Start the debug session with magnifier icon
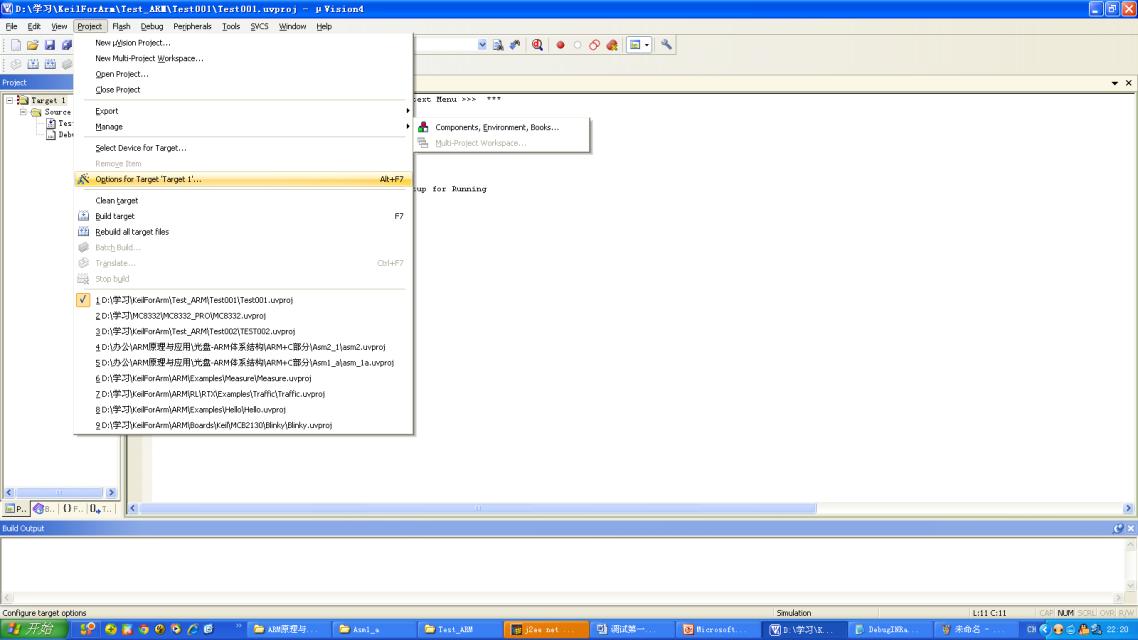The width and height of the screenshot is (1138, 640). click(x=537, y=45)
